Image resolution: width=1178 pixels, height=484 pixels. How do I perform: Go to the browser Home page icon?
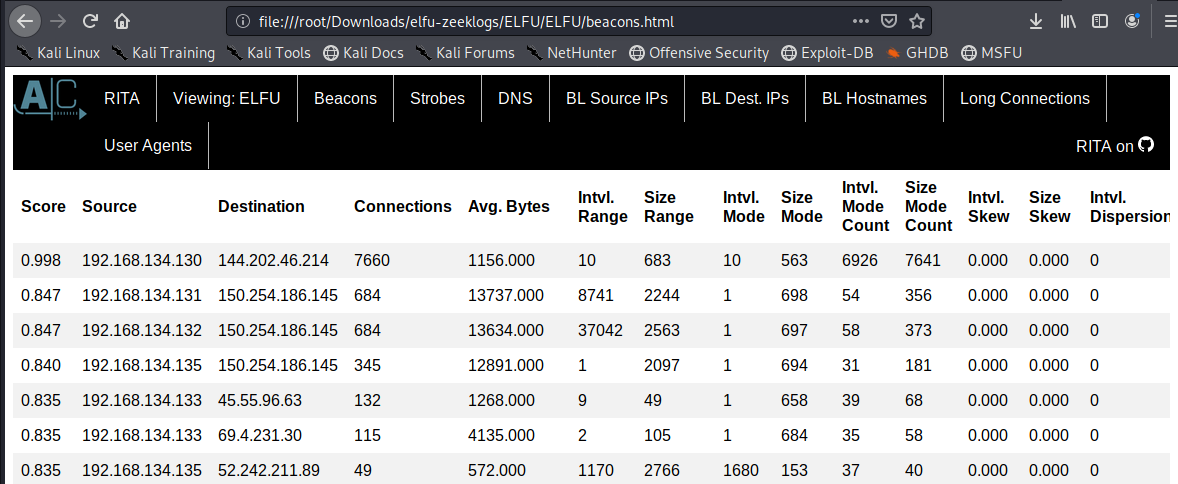[122, 21]
